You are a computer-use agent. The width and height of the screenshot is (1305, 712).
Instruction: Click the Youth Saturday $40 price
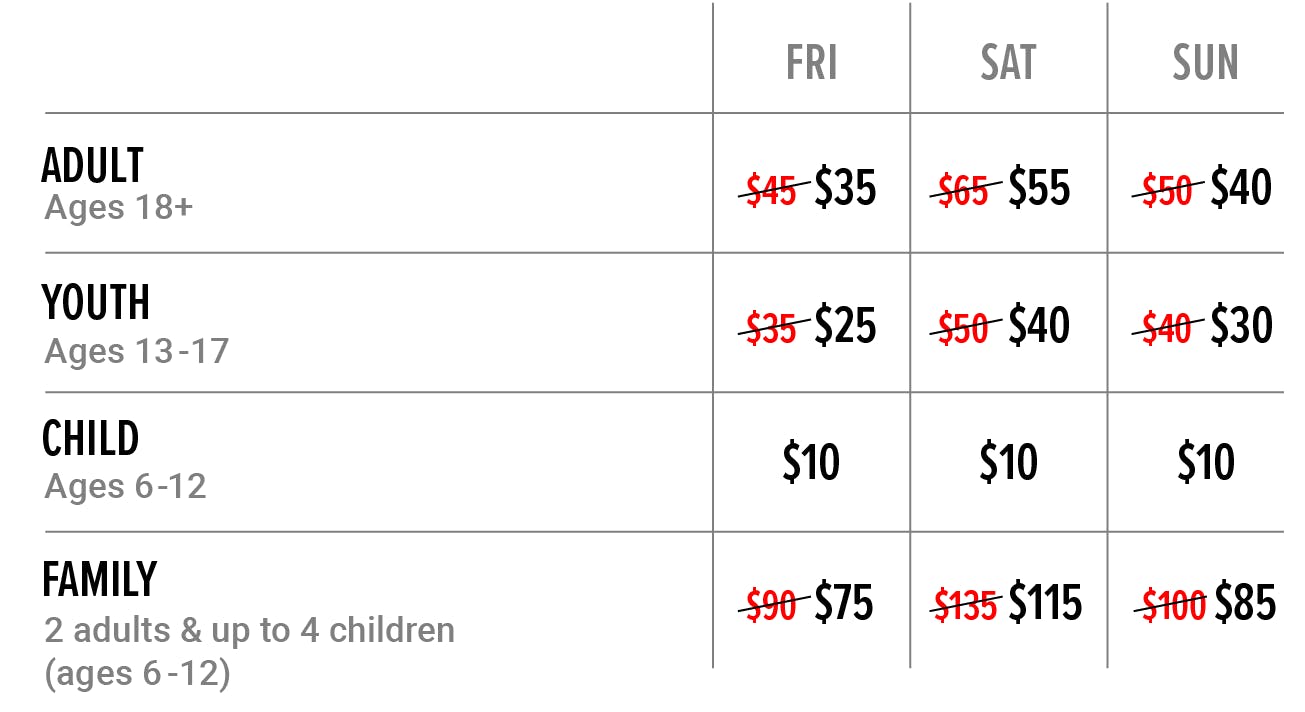1039,326
